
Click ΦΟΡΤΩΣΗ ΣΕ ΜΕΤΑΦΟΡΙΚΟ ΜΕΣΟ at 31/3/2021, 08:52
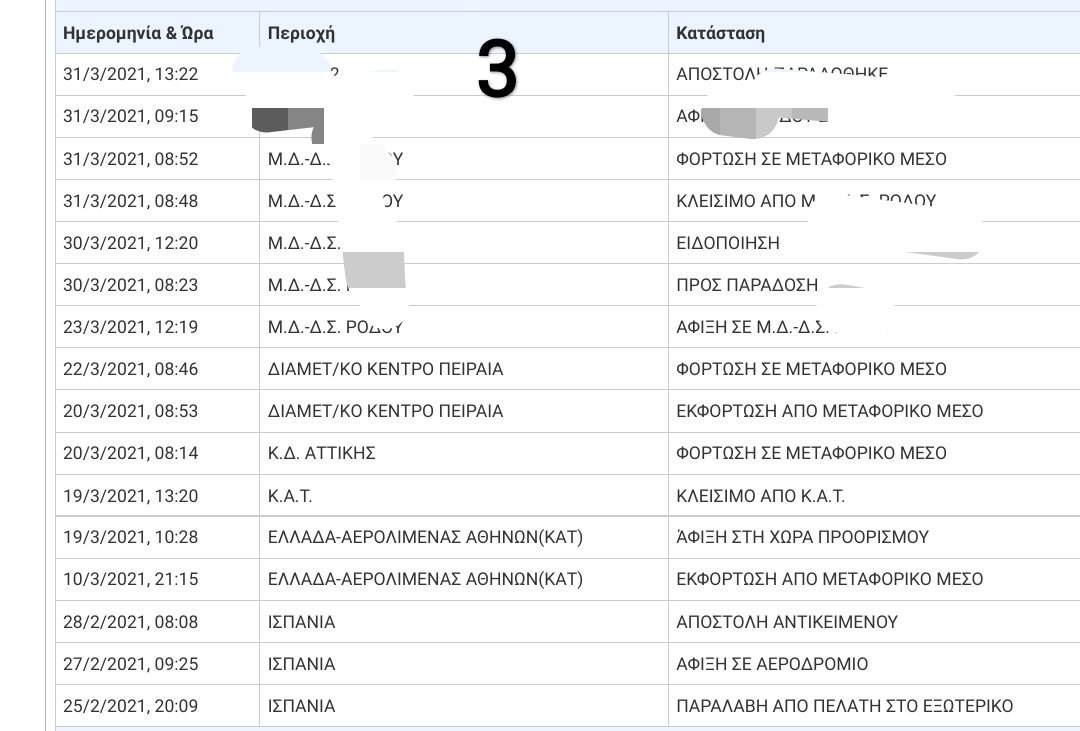(x=811, y=158)
